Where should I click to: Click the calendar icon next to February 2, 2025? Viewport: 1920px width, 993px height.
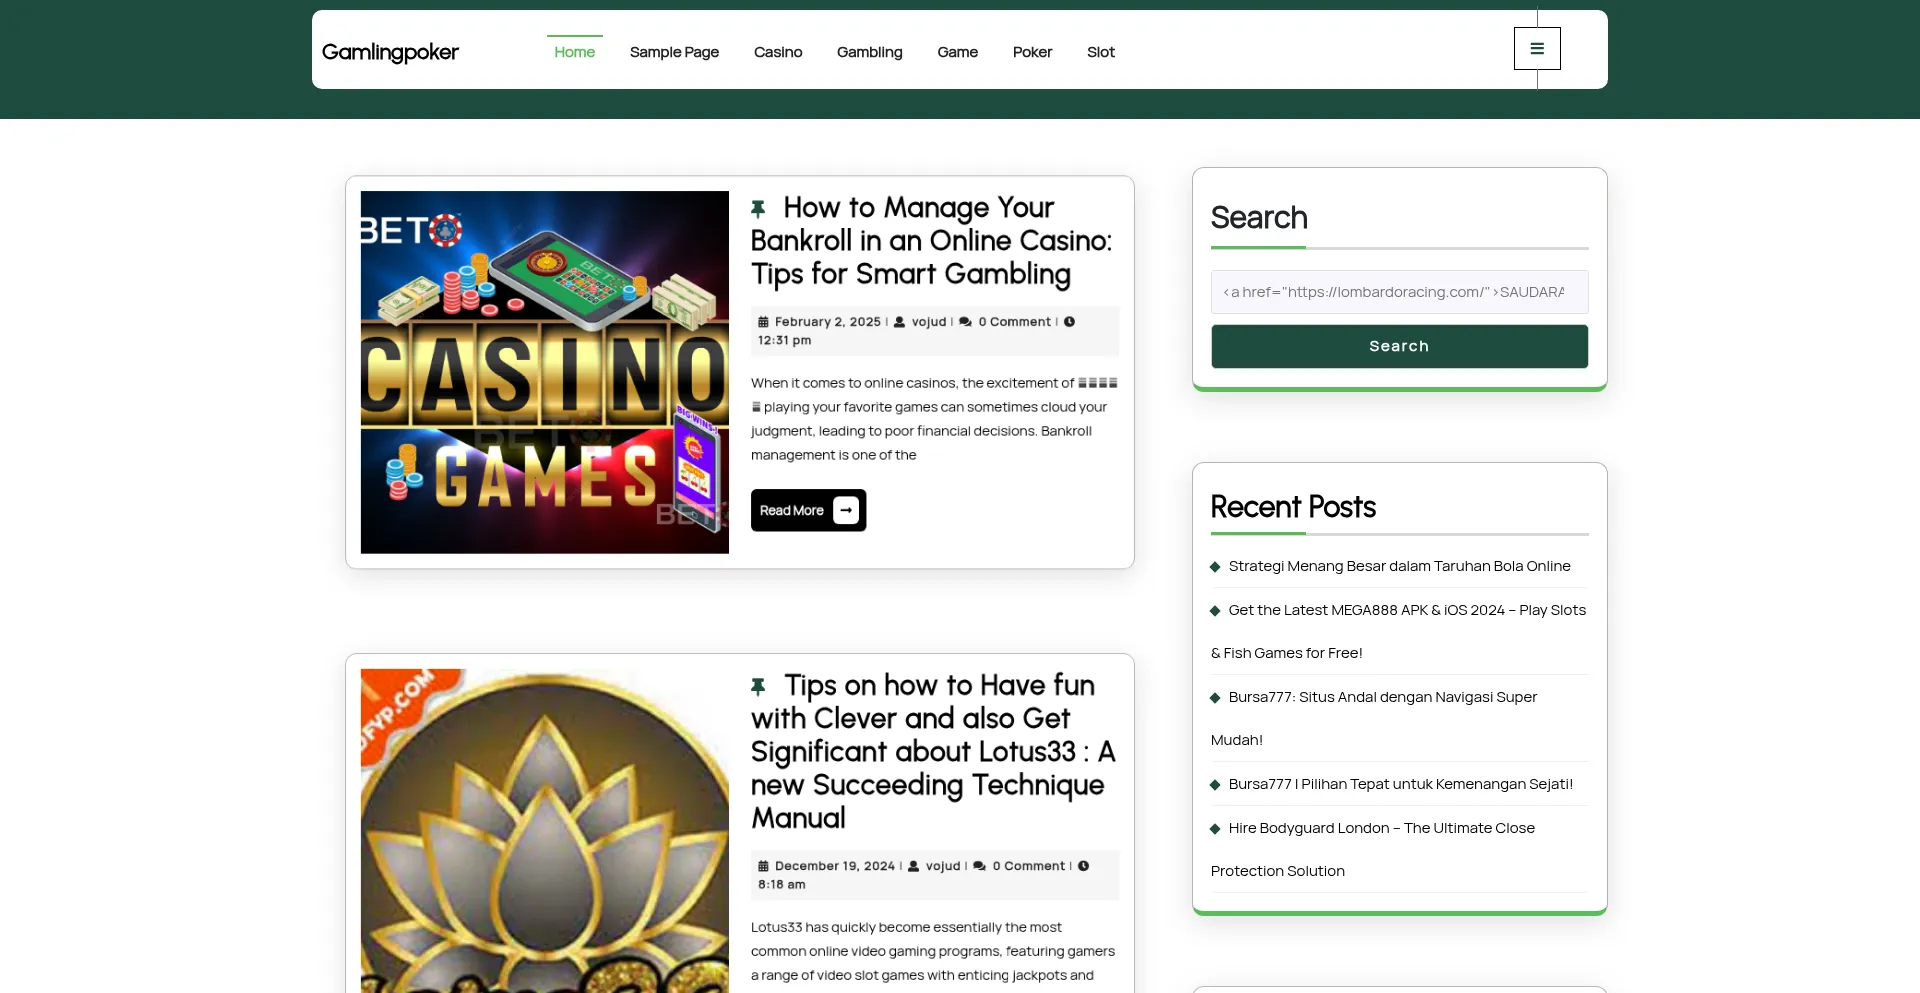pyautogui.click(x=763, y=322)
